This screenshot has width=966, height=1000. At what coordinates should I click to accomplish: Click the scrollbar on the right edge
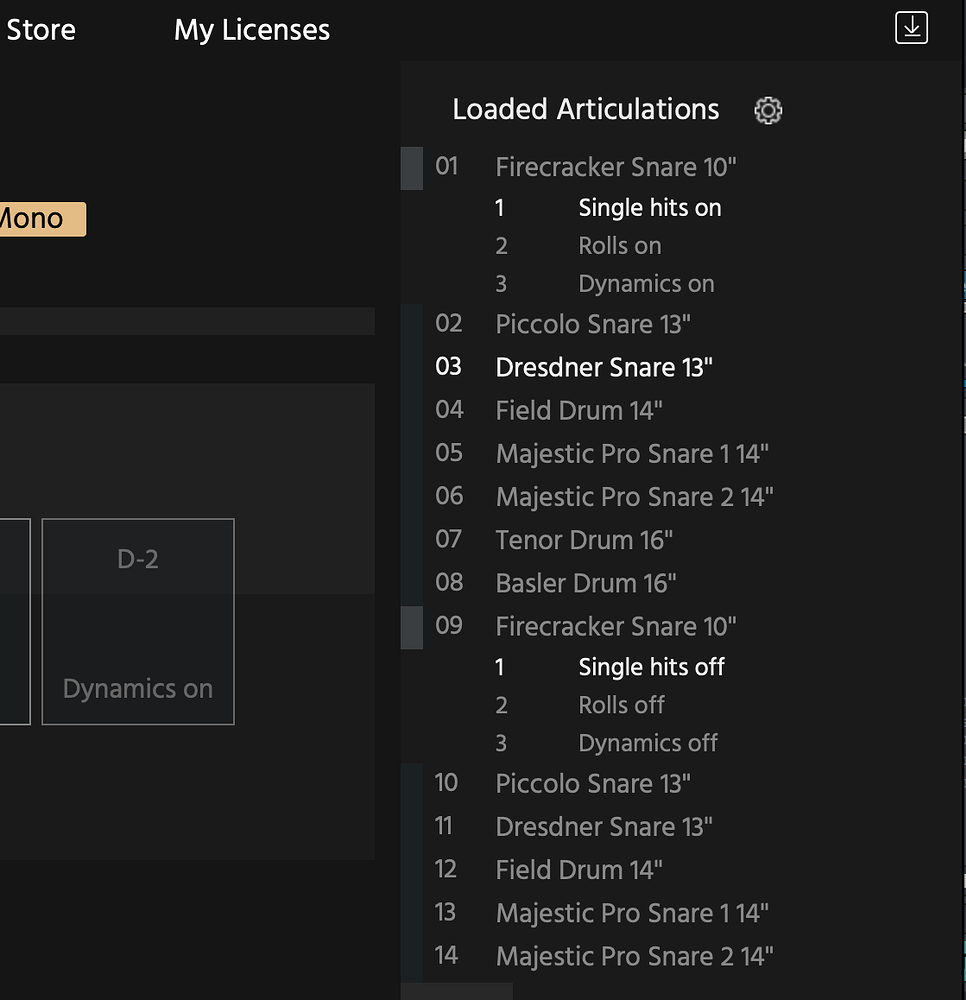(962, 500)
